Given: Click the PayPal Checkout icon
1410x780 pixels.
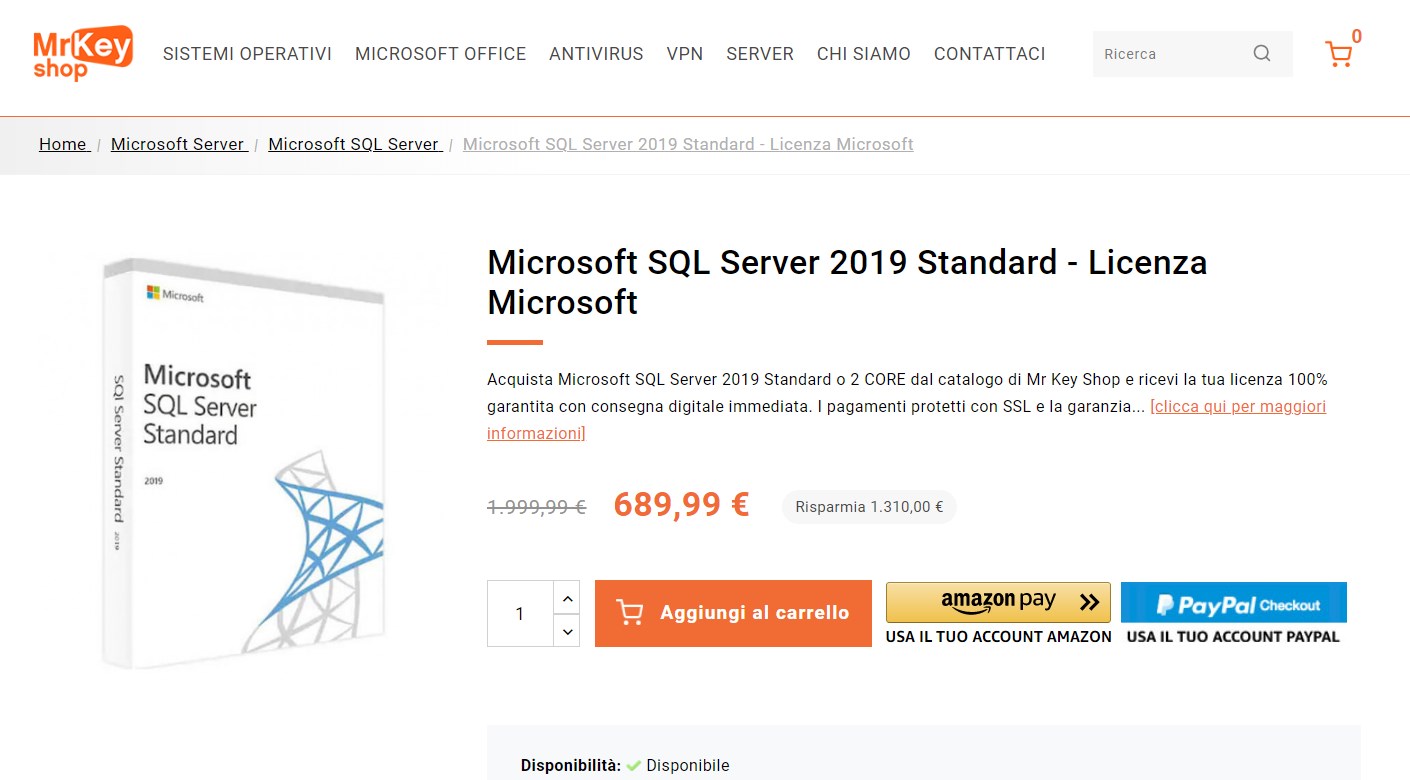Looking at the screenshot, I should click(1233, 603).
